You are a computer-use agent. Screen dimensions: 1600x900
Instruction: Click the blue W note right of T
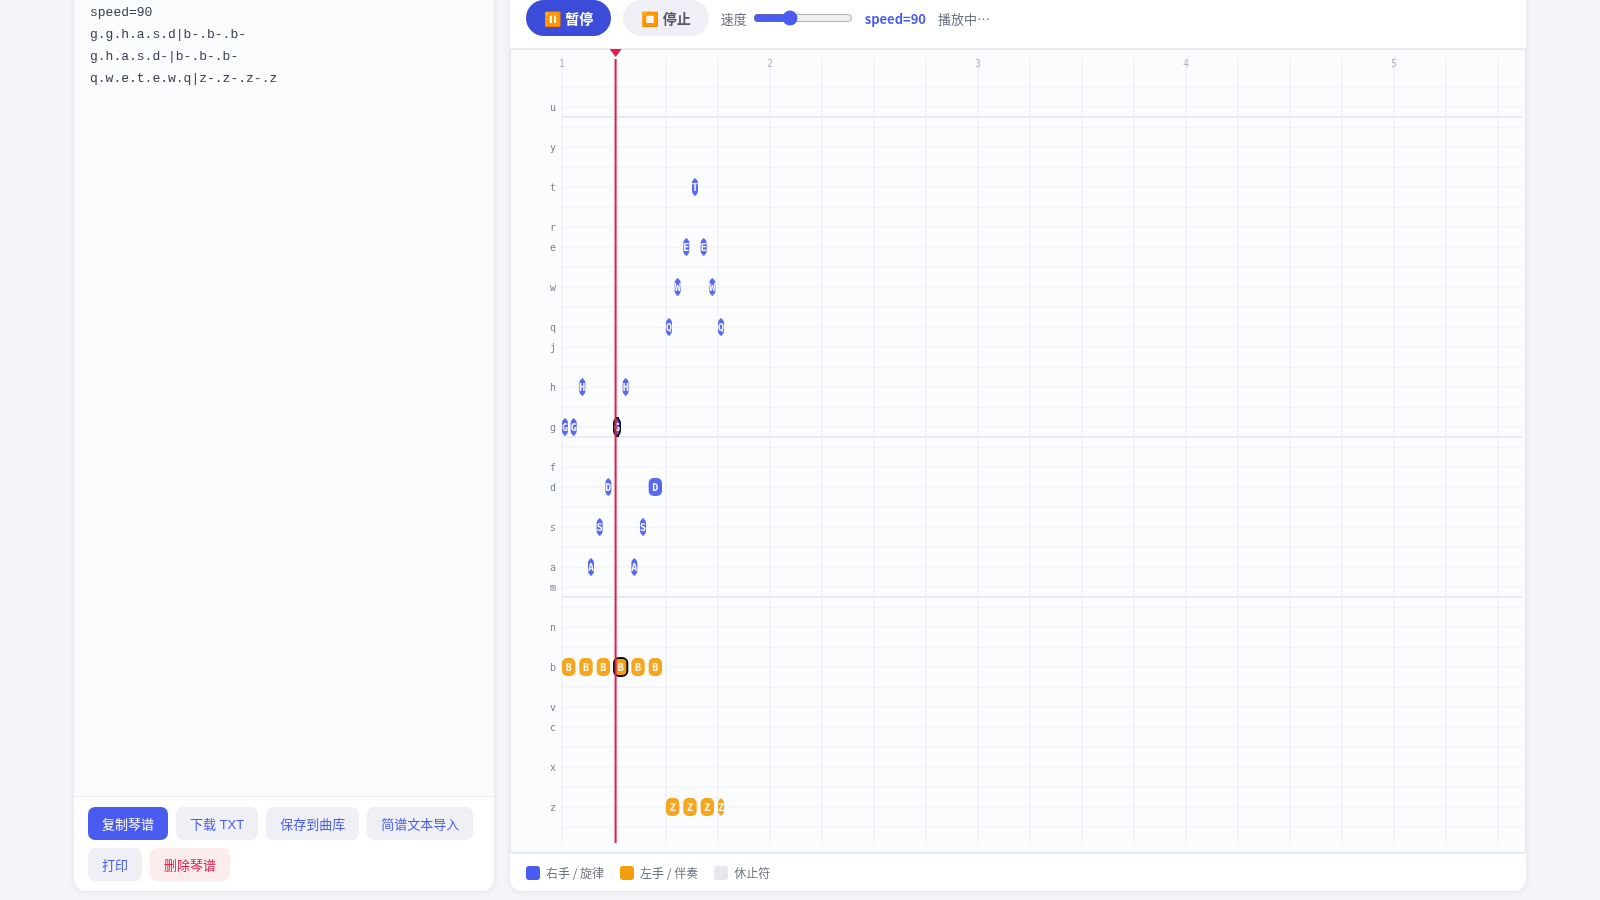[712, 287]
